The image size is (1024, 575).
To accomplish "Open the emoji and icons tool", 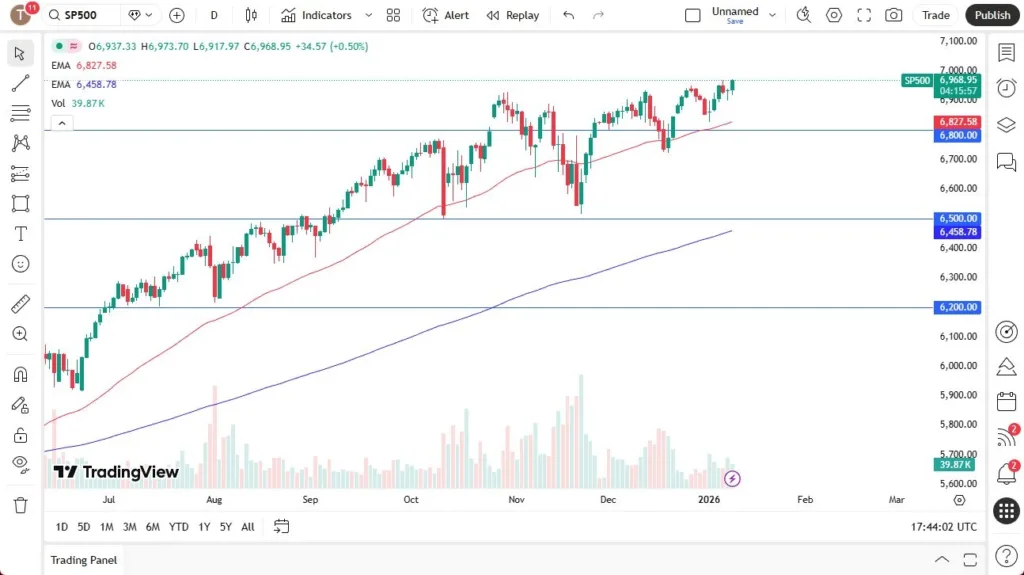I will point(20,264).
